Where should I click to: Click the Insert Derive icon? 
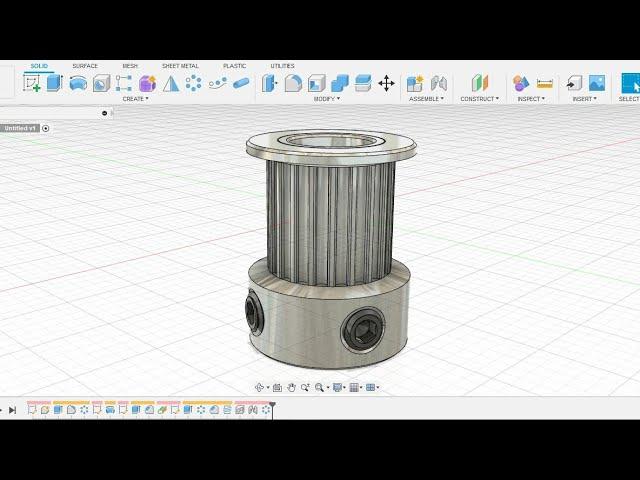click(x=574, y=83)
